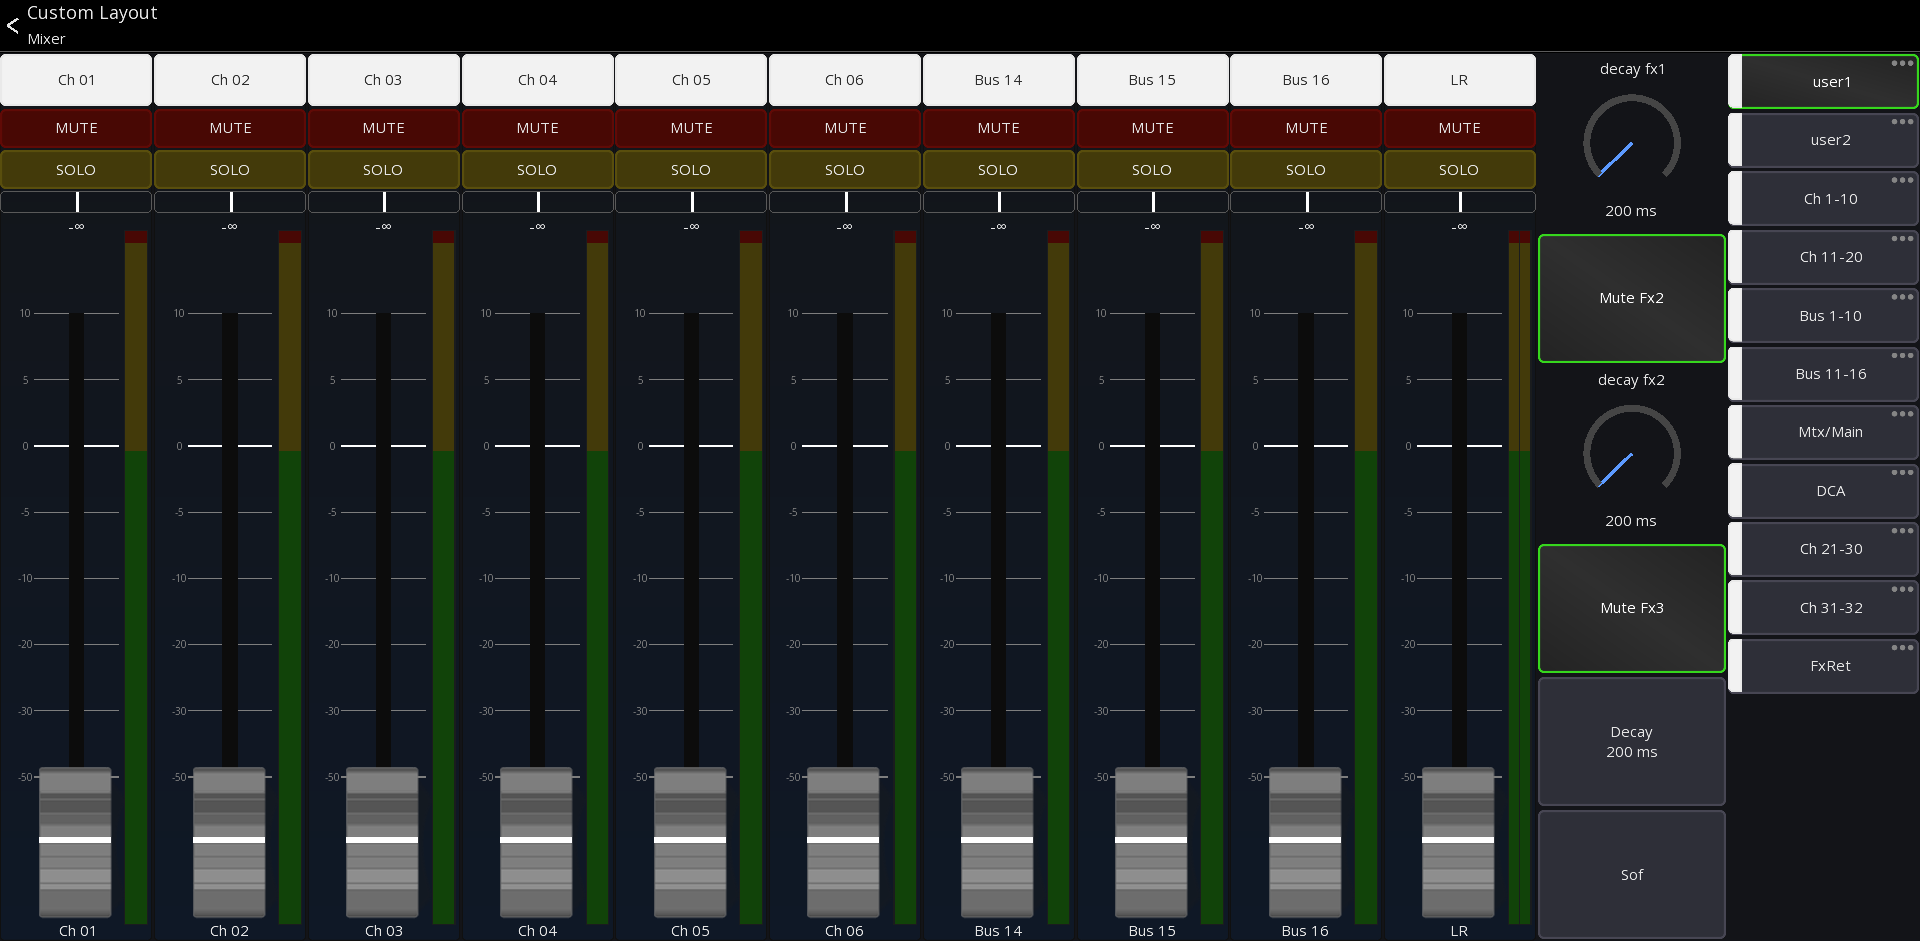Click the Bus 15 fader handle

pyautogui.click(x=1151, y=841)
